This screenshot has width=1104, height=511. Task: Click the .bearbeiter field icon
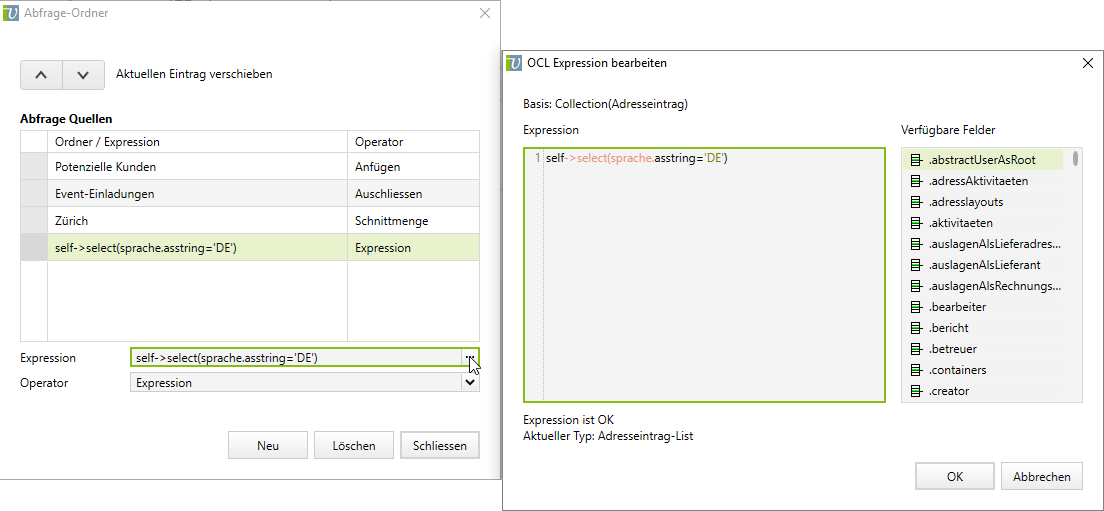click(916, 307)
